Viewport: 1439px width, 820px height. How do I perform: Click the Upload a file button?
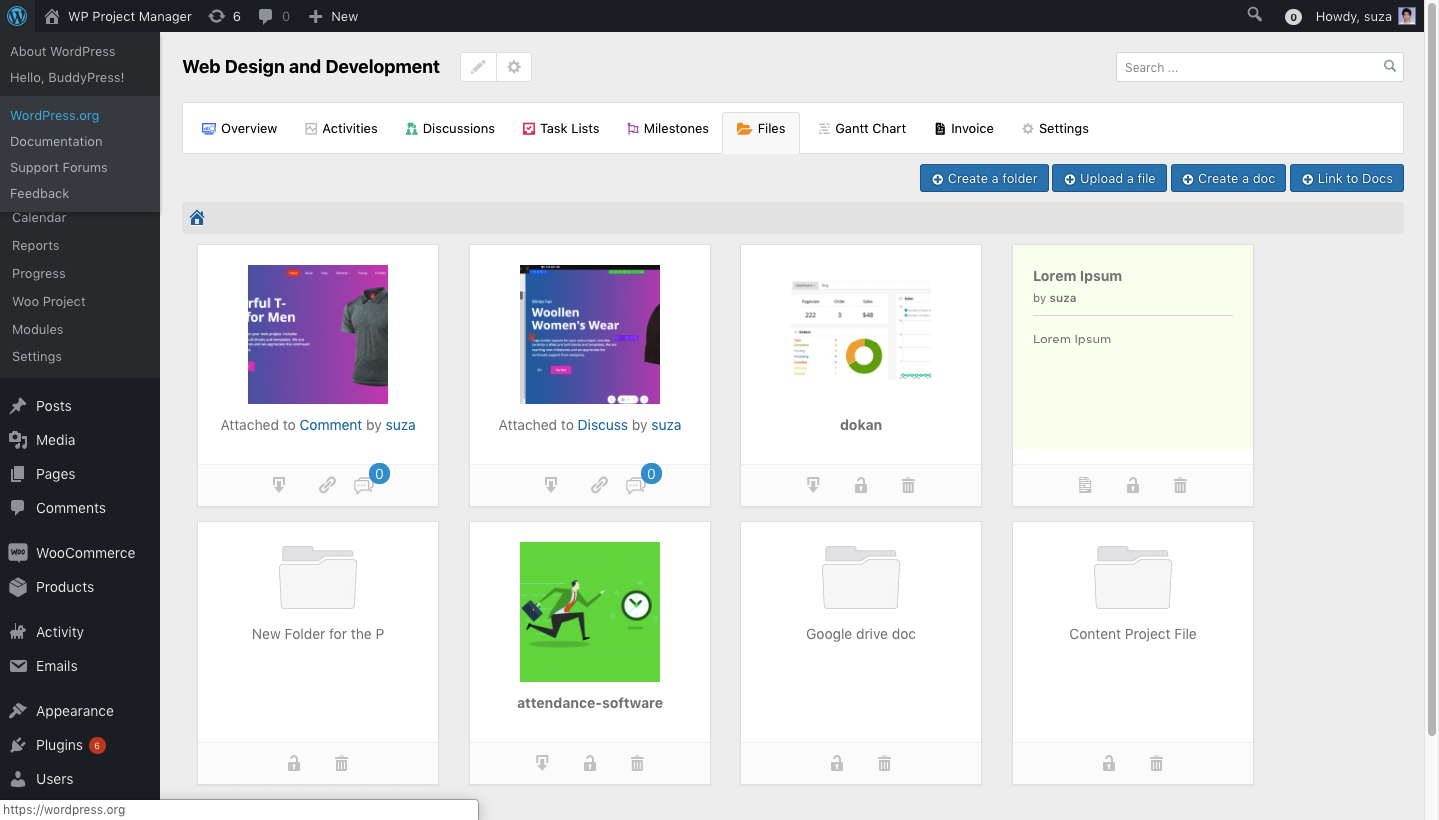(x=1109, y=178)
